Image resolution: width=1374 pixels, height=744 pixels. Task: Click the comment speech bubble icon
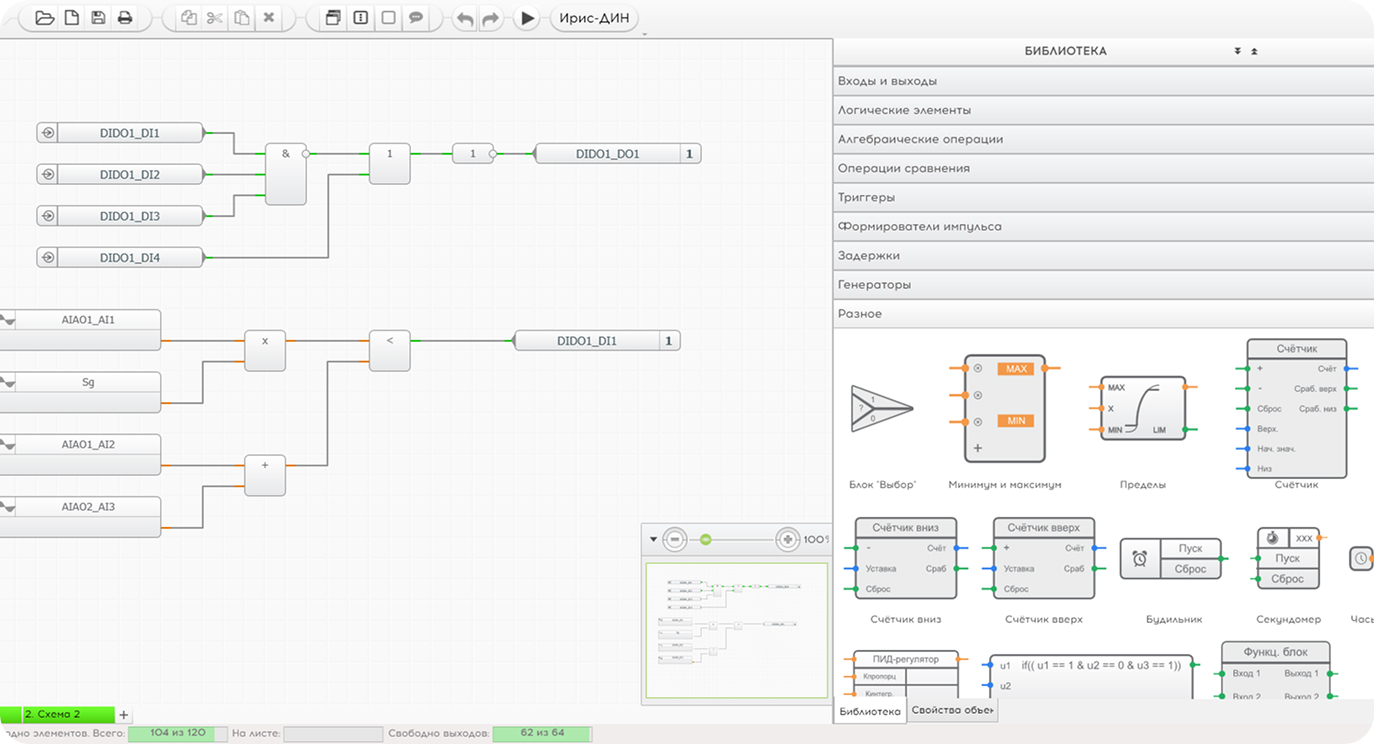416,18
